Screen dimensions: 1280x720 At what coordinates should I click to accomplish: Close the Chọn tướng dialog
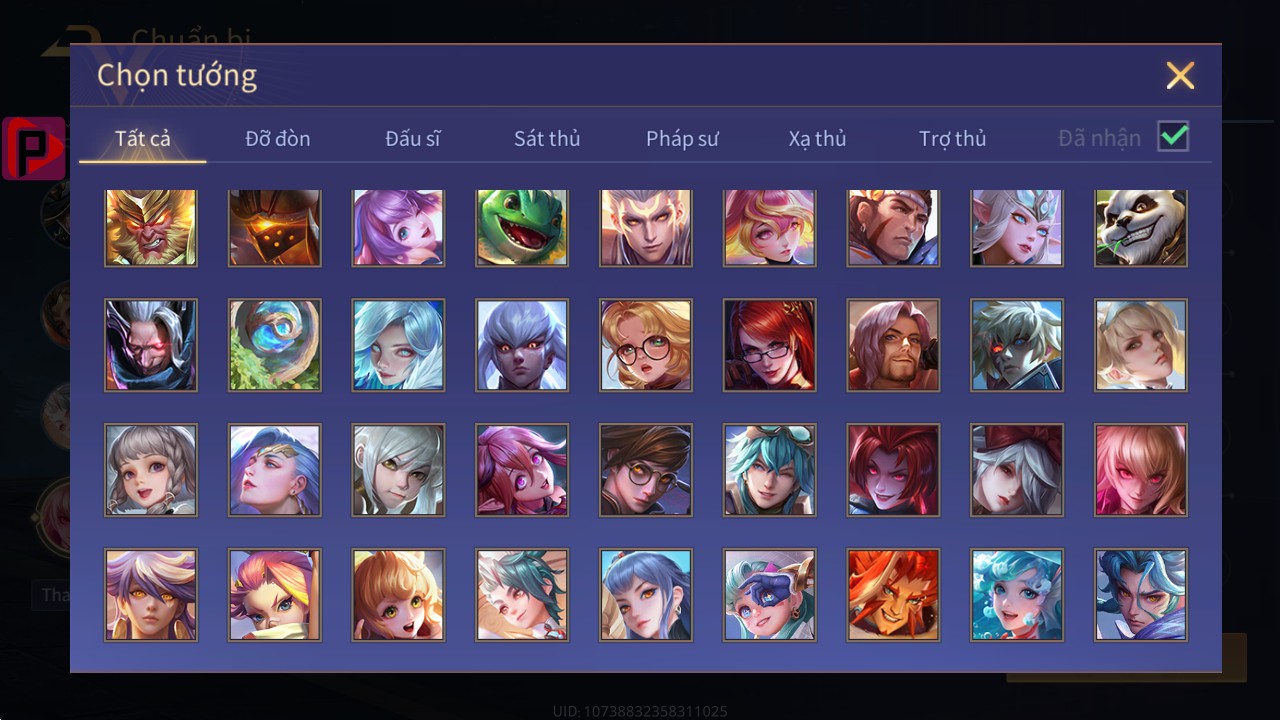1180,75
